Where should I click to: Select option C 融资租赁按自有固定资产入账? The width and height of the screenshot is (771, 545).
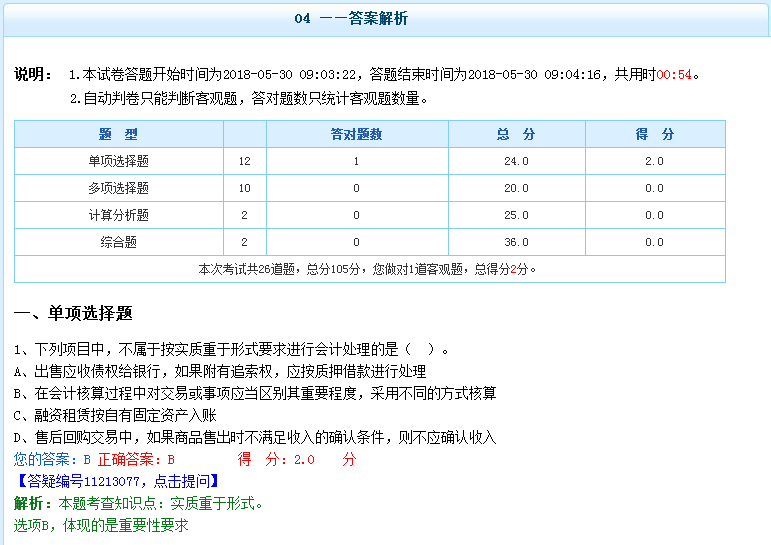[115, 415]
